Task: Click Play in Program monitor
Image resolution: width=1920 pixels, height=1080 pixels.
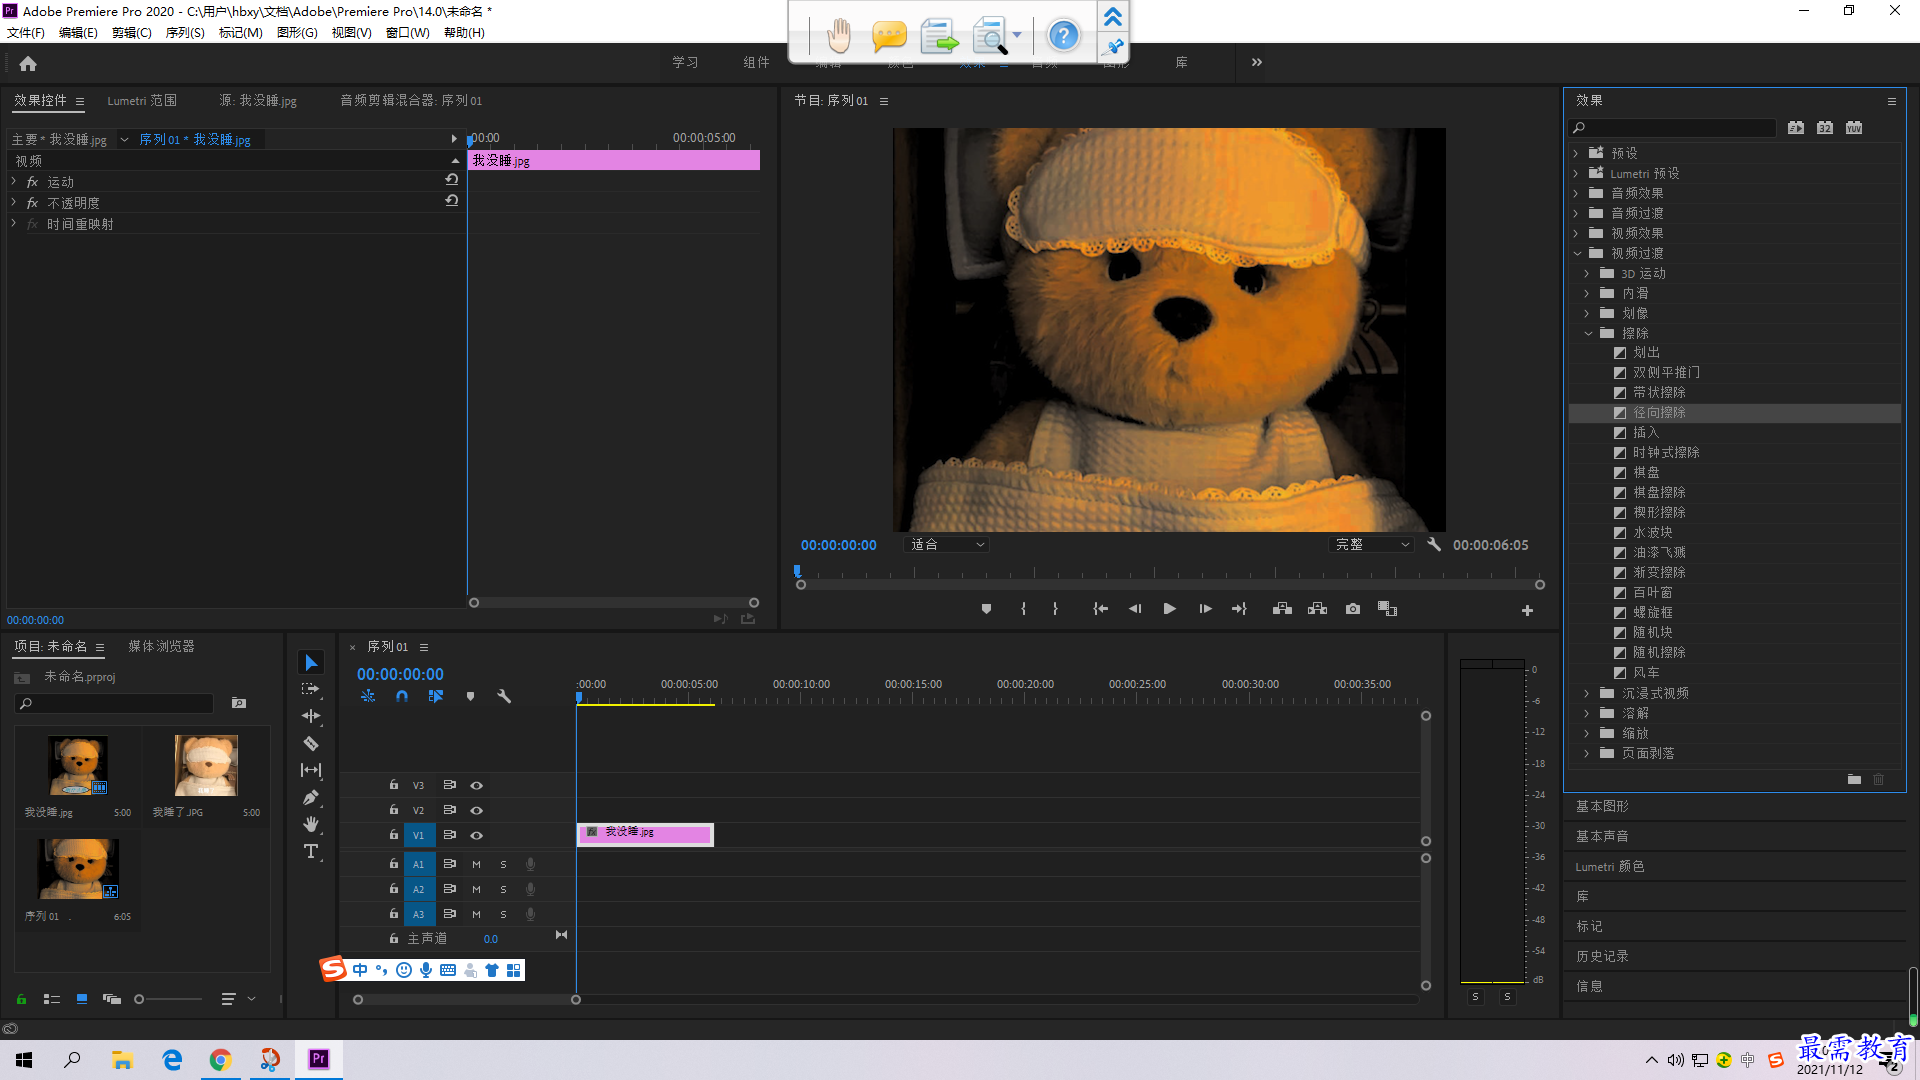Action: click(1169, 609)
